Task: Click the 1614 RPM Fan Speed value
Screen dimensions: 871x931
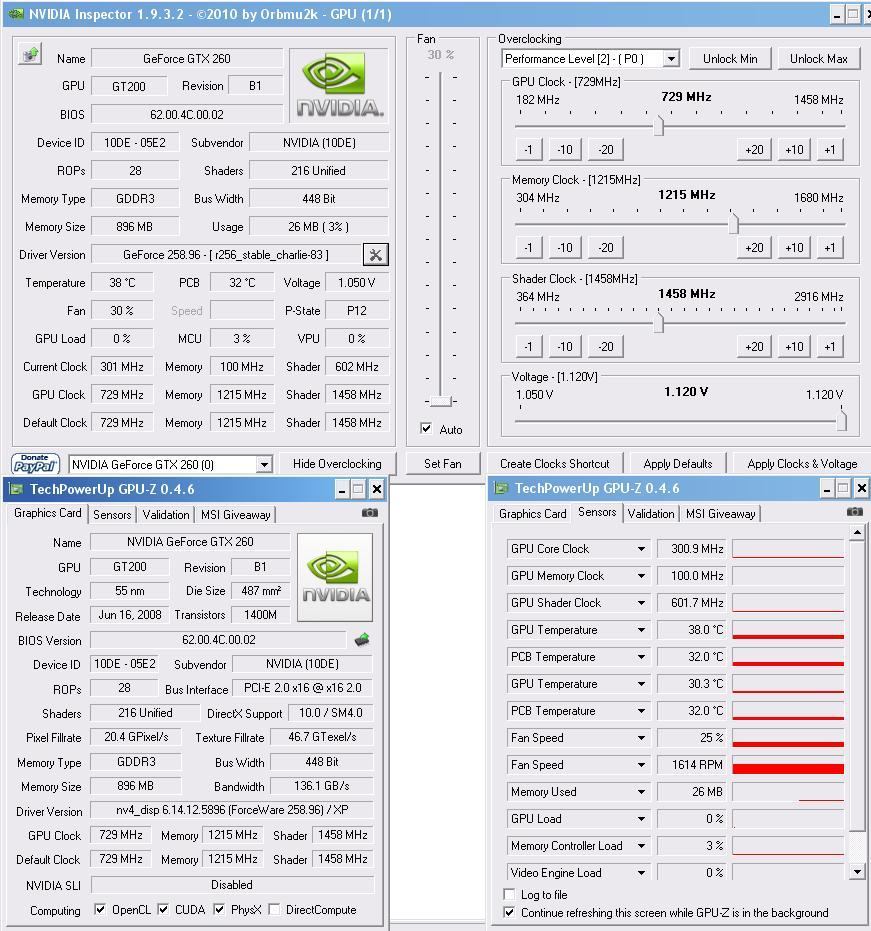Action: (x=692, y=765)
